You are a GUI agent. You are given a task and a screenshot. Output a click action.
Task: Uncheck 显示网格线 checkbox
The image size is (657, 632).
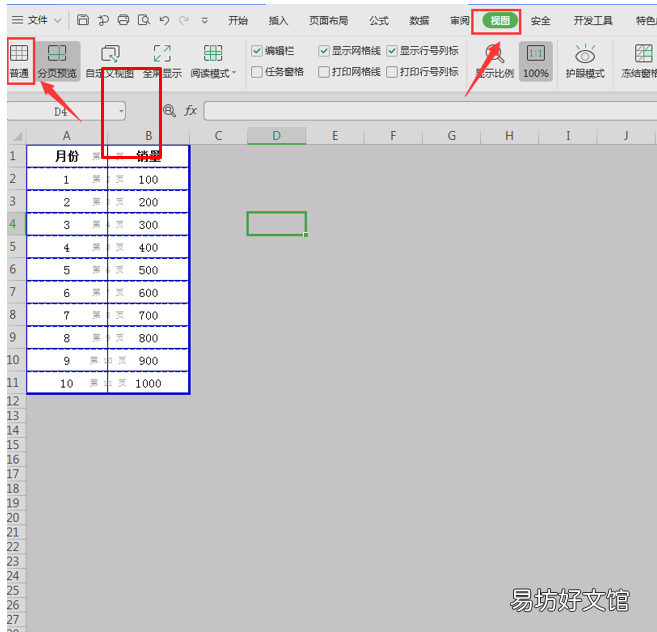tap(323, 51)
